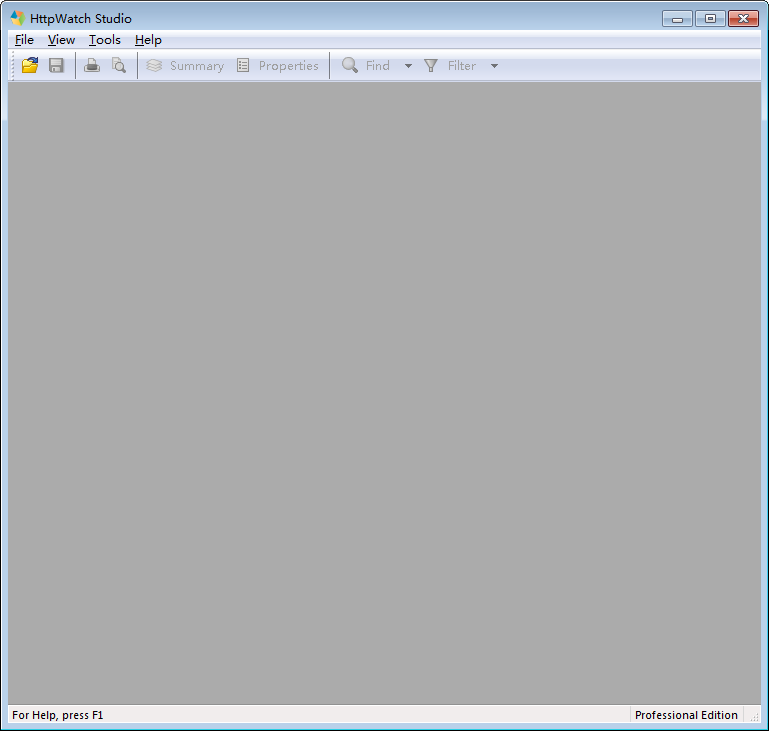Click the Properties list icon
The width and height of the screenshot is (769, 731).
243,66
